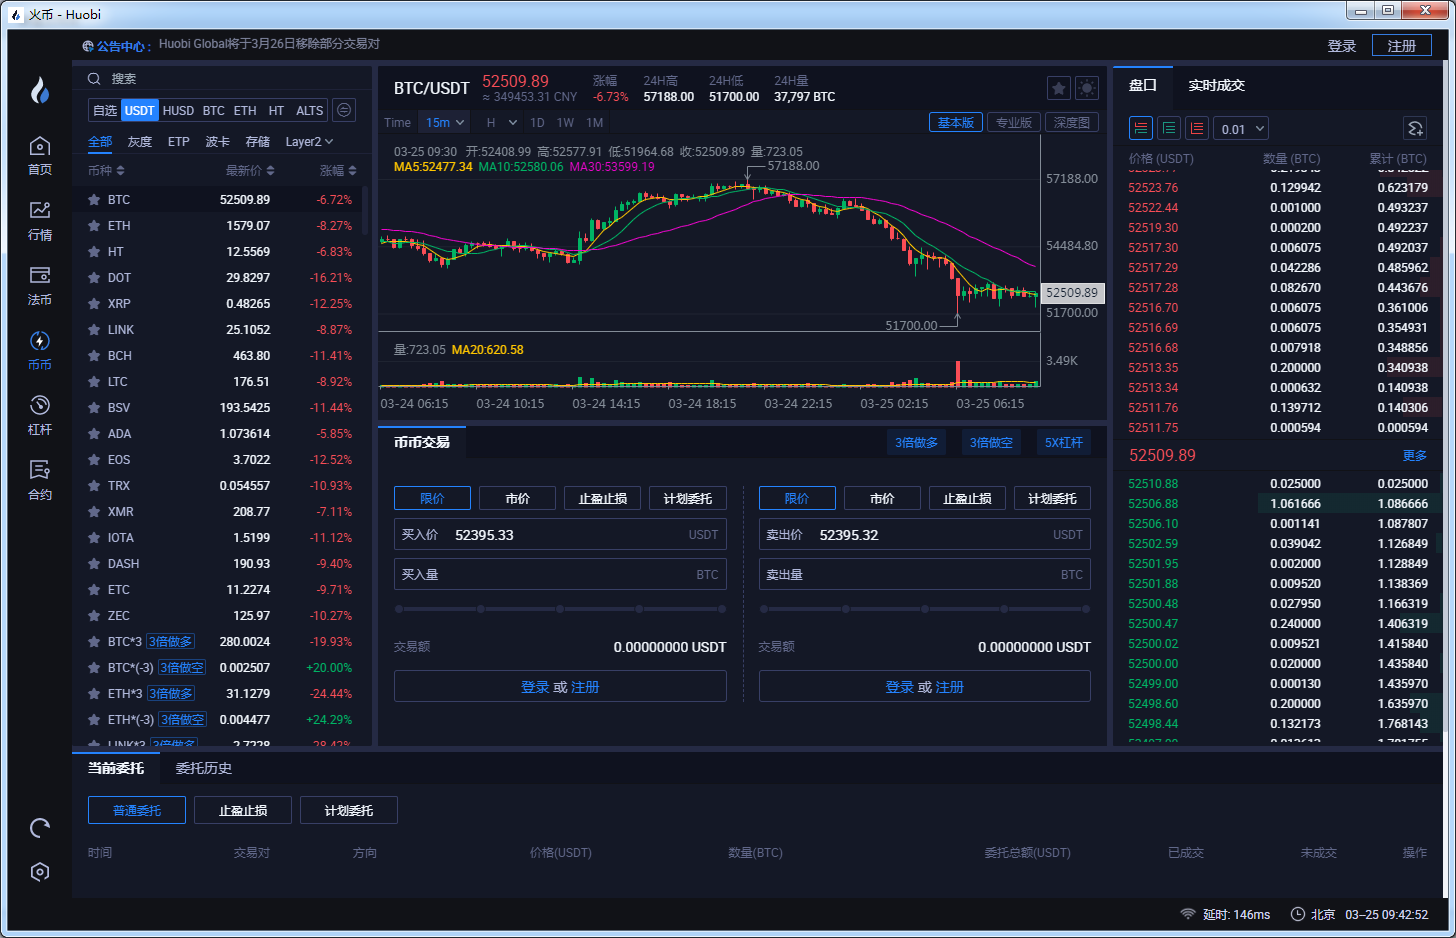Favorite DASH with its star icon

click(x=94, y=564)
